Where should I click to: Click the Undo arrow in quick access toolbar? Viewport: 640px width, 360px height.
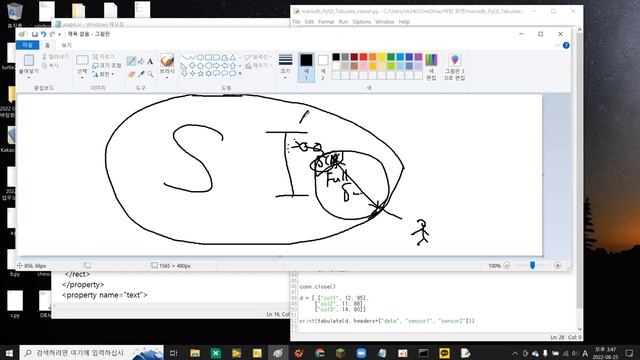43,34
